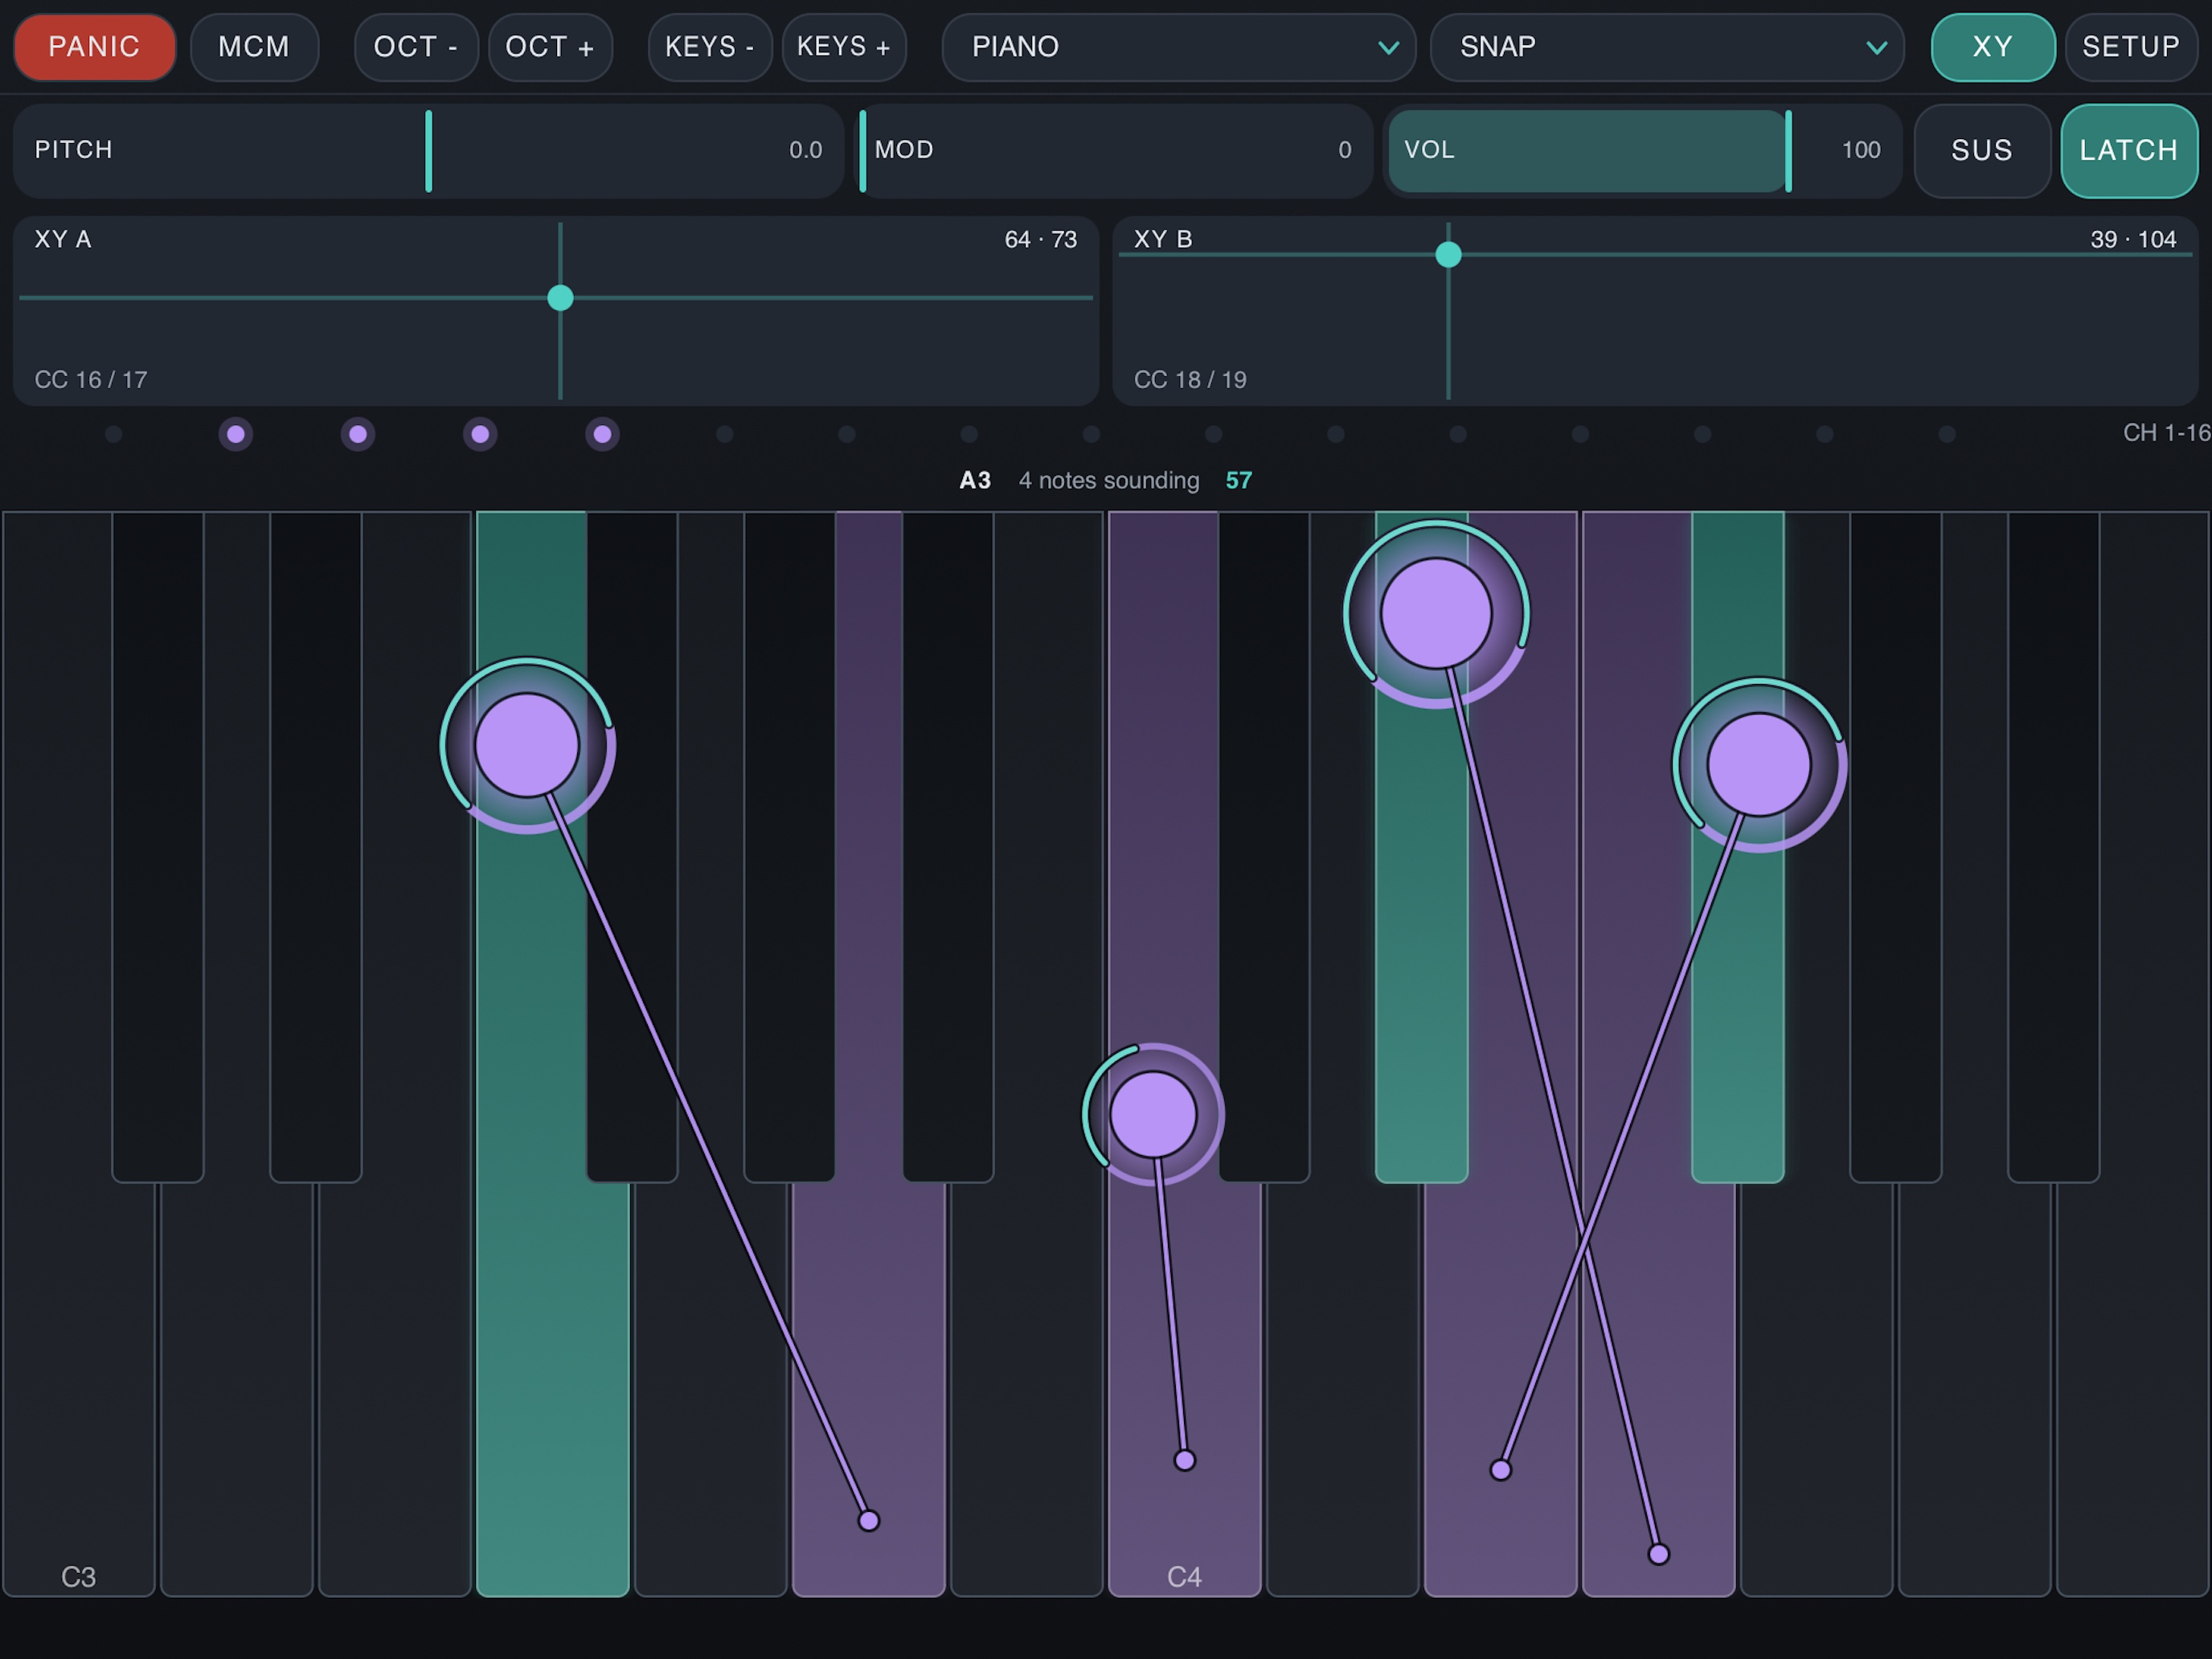
Task: Click the small touch origin dot on F4 key
Action: (1659, 1554)
